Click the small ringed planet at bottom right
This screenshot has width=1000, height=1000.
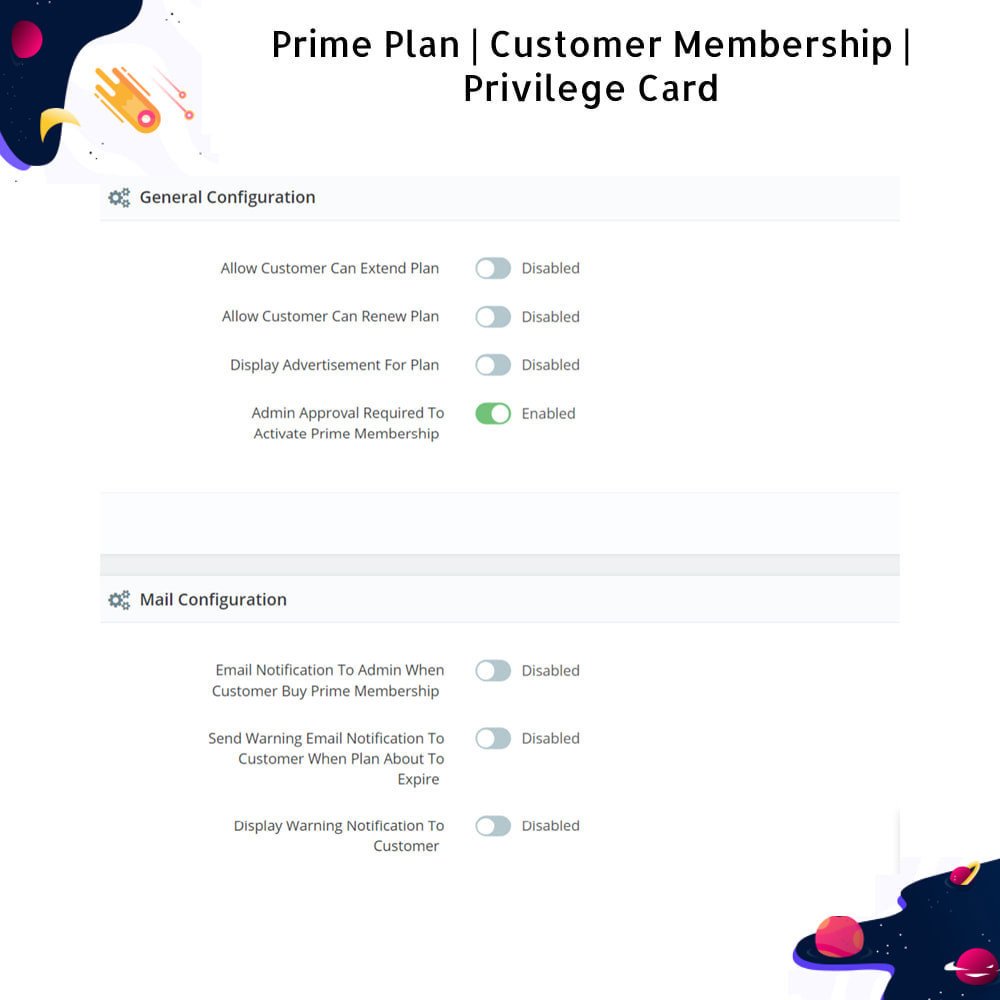(x=964, y=873)
